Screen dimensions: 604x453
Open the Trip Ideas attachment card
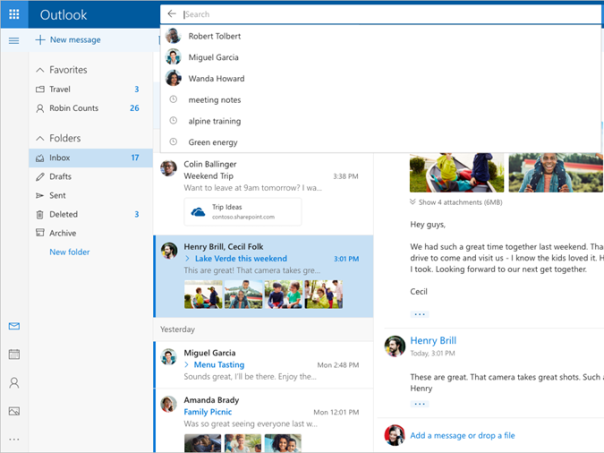[242, 211]
